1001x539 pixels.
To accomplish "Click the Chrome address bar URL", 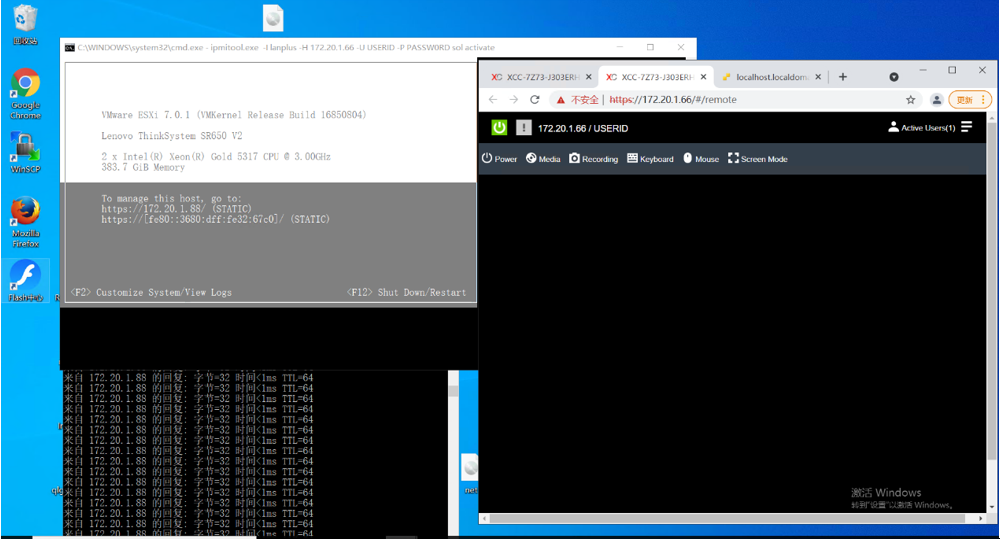I will [672, 100].
